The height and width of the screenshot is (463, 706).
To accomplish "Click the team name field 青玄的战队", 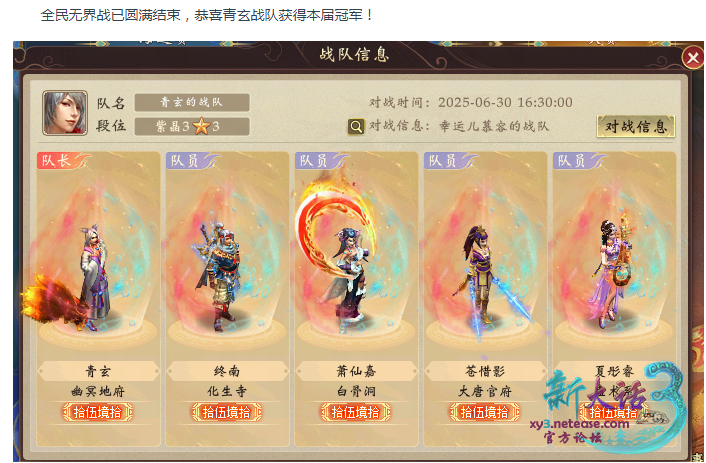I will 192,102.
